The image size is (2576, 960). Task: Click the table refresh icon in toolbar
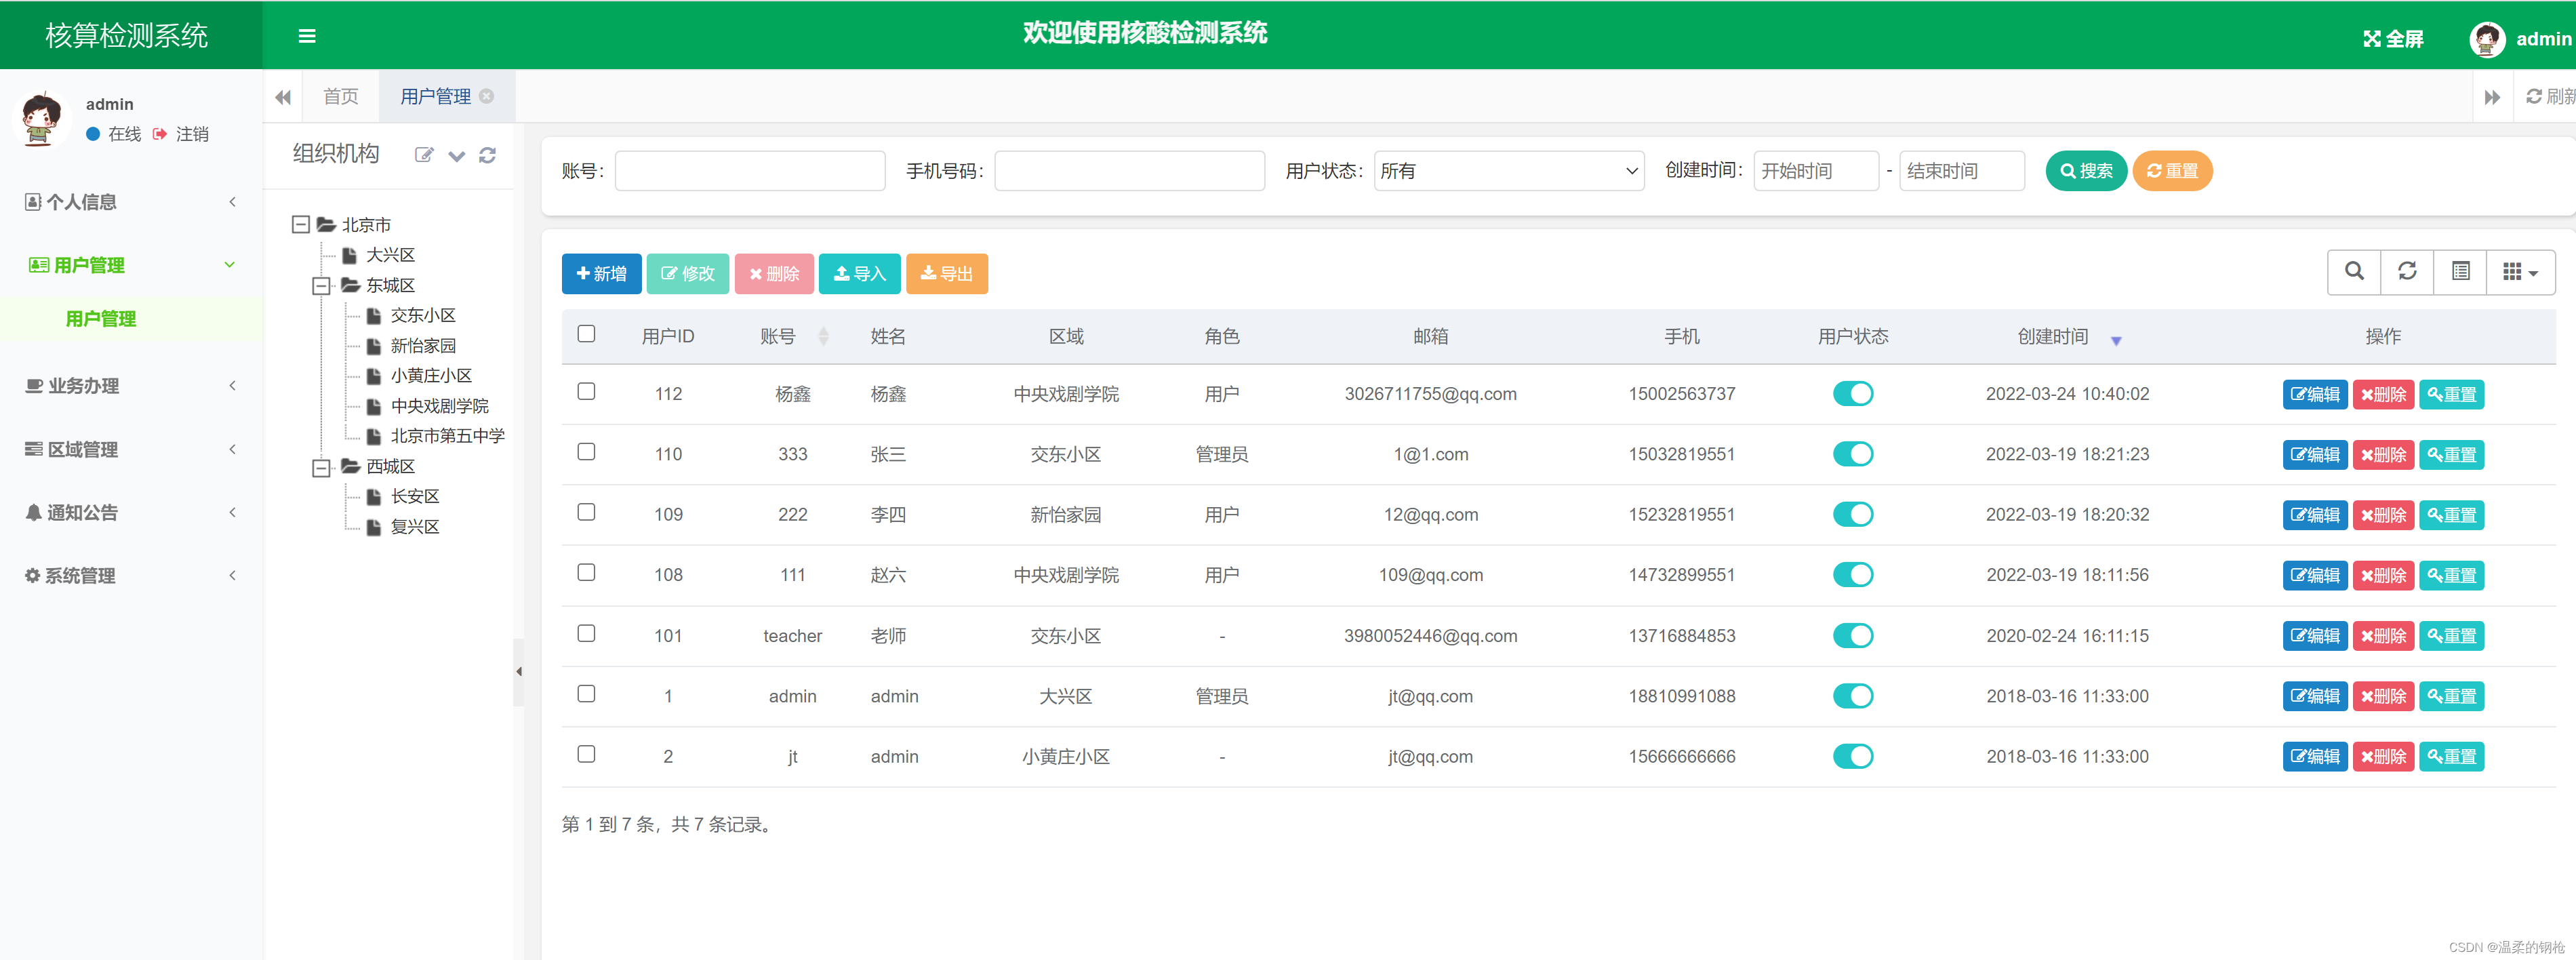pos(2407,271)
